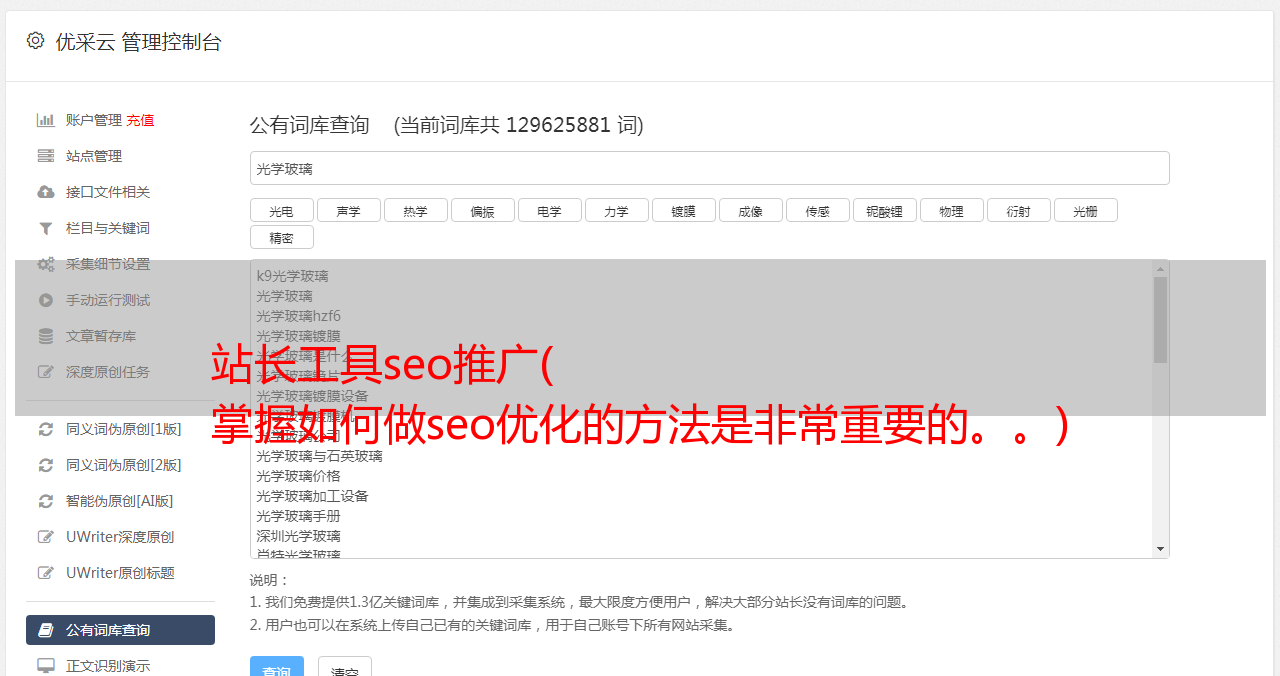Open the 公有词库查询 menu item
Screen dimensions: 1280x676
[120, 630]
